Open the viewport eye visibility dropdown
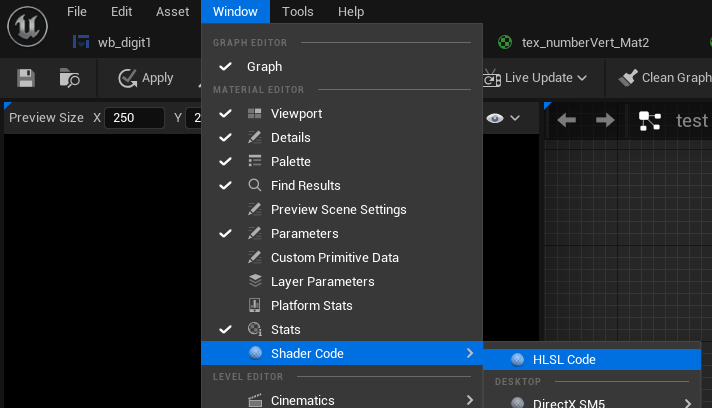The width and height of the screenshot is (712, 408). (x=503, y=119)
